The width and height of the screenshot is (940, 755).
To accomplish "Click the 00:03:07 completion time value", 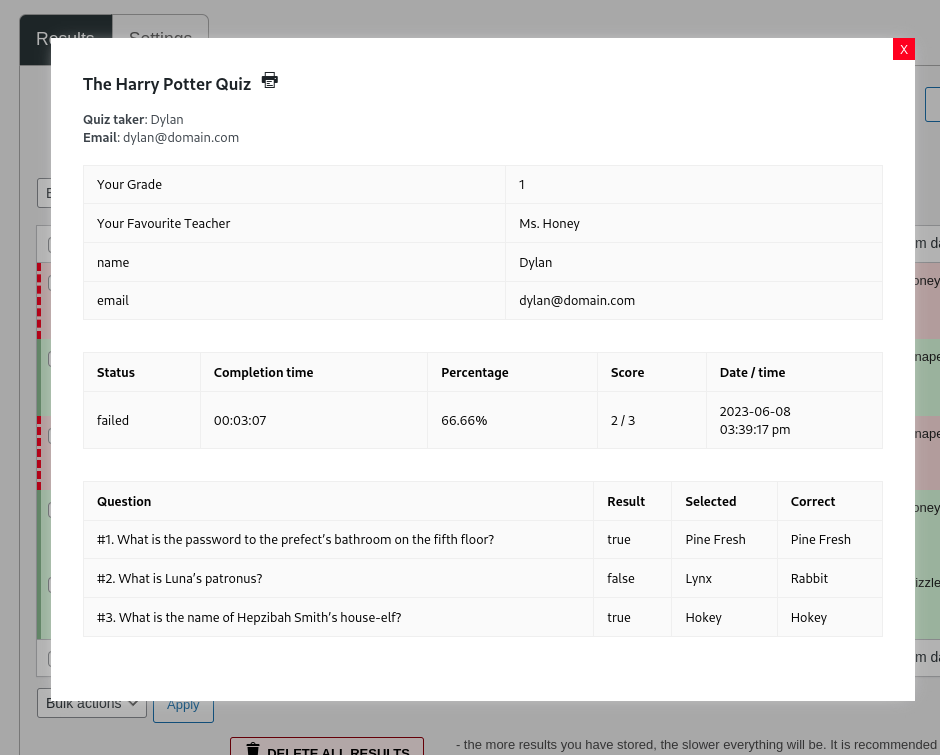I will [x=240, y=420].
